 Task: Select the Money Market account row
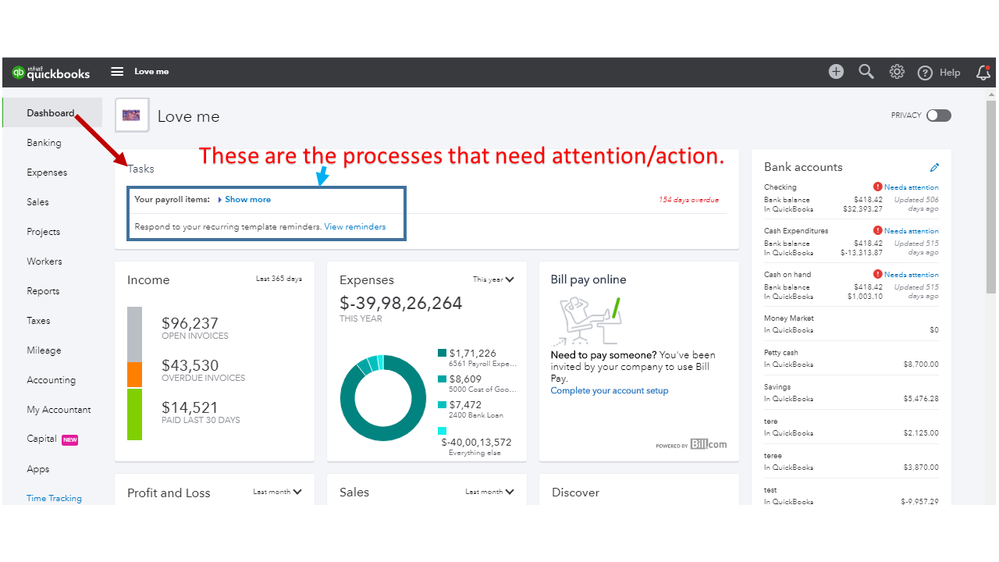[x=851, y=324]
